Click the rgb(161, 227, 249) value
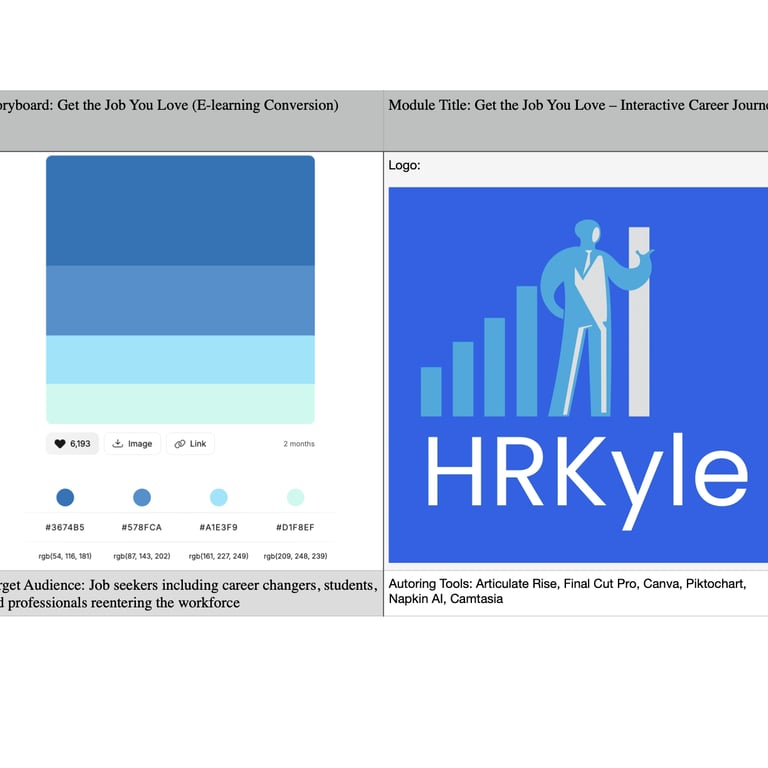The image size is (768, 768). pos(218,556)
